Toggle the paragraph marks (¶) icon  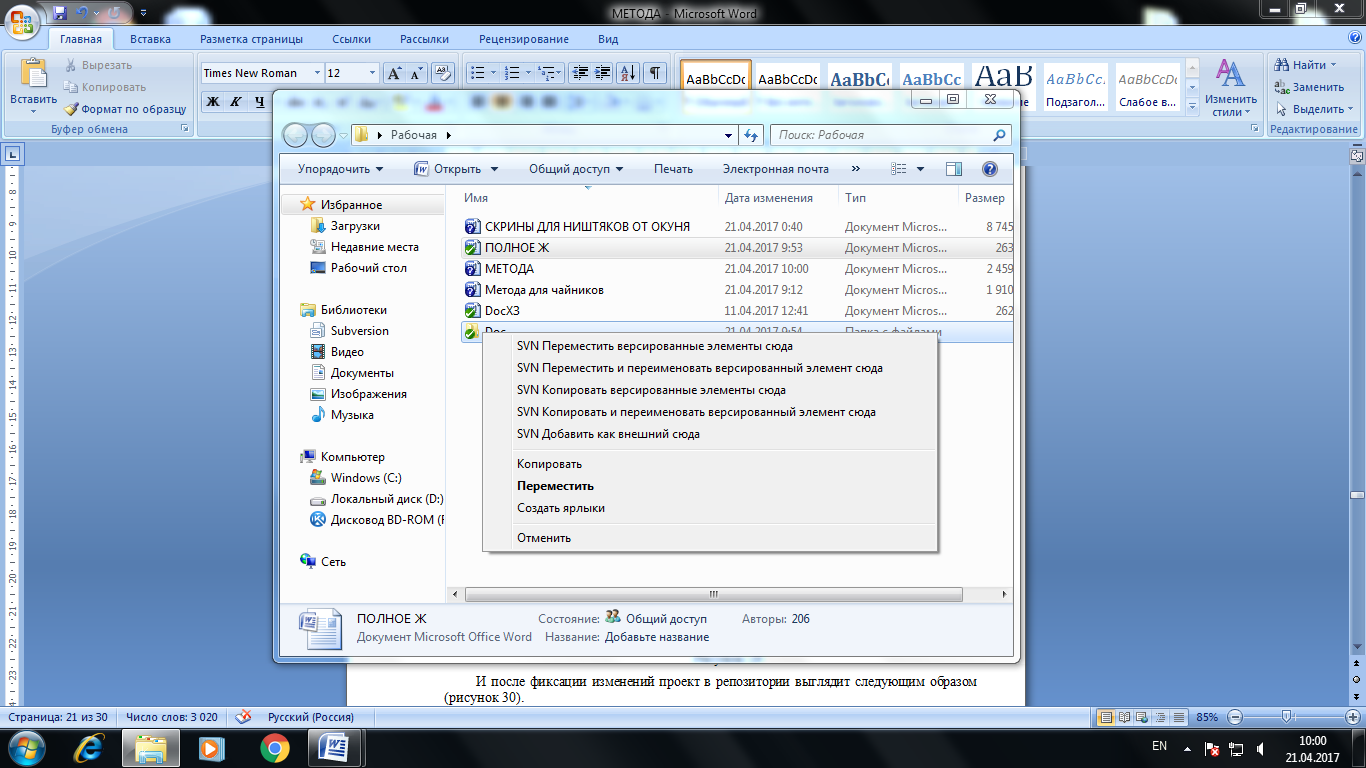[655, 73]
